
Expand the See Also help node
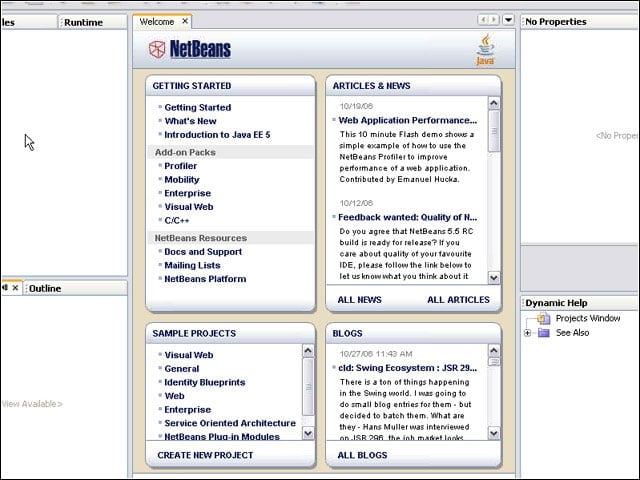[x=527, y=333]
